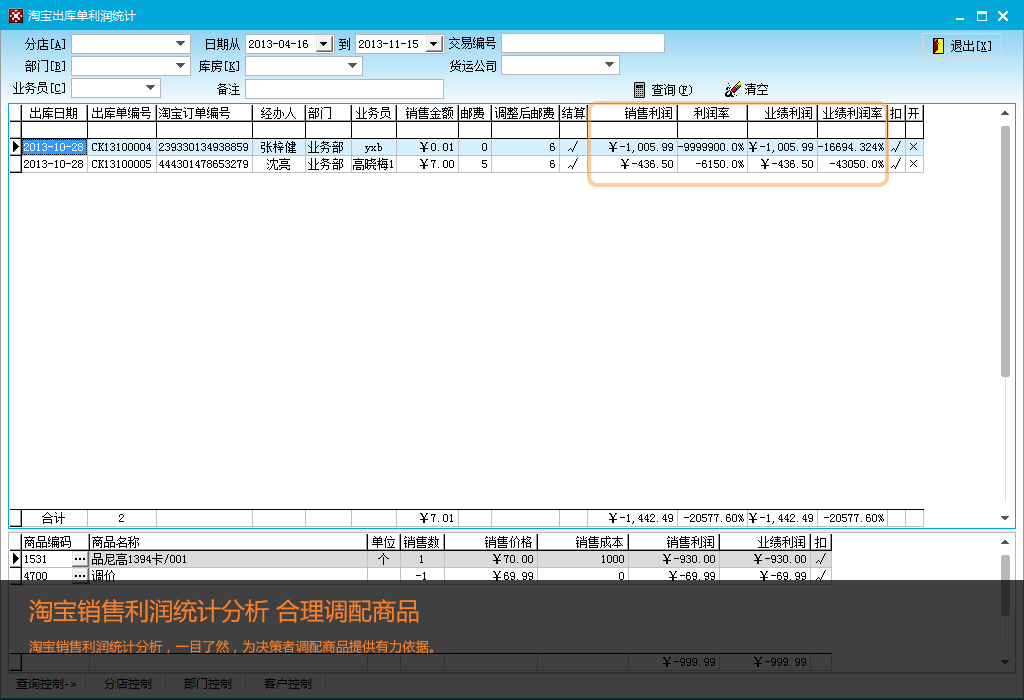The height and width of the screenshot is (700, 1024).
Task: Open the start date picker 2013-04-16
Action: 324,44
